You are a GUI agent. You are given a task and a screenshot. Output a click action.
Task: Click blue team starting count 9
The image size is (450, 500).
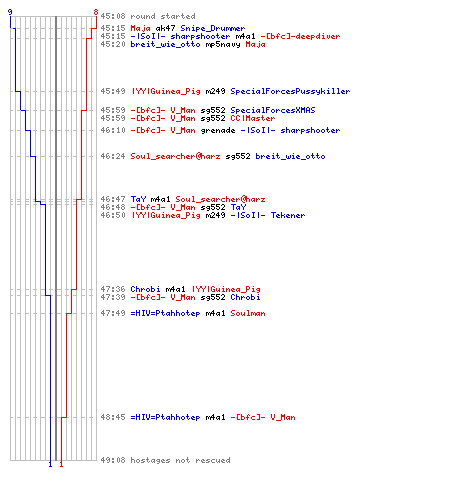(x=10, y=12)
